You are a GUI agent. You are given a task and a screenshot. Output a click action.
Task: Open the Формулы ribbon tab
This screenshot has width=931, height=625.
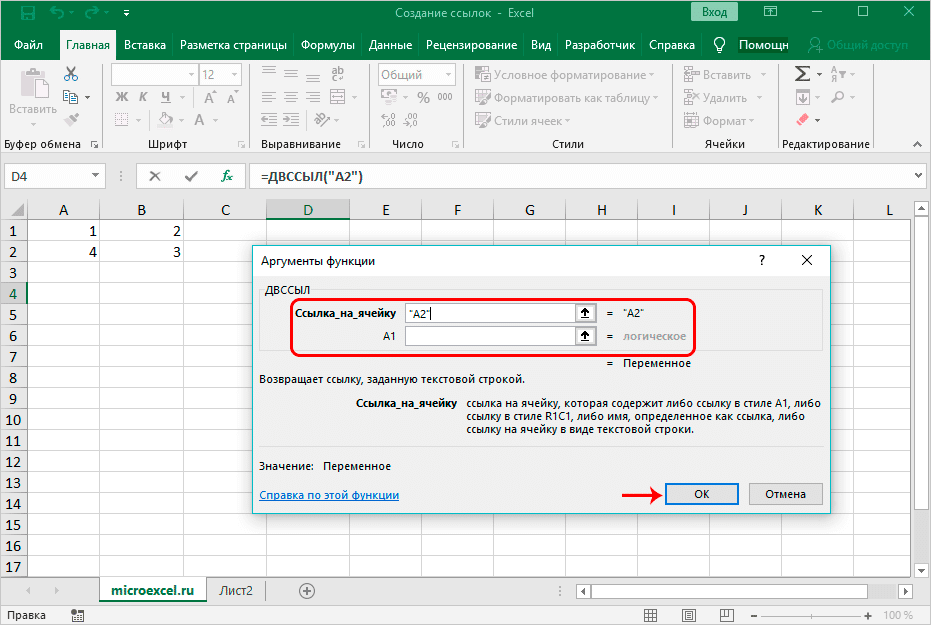point(328,45)
